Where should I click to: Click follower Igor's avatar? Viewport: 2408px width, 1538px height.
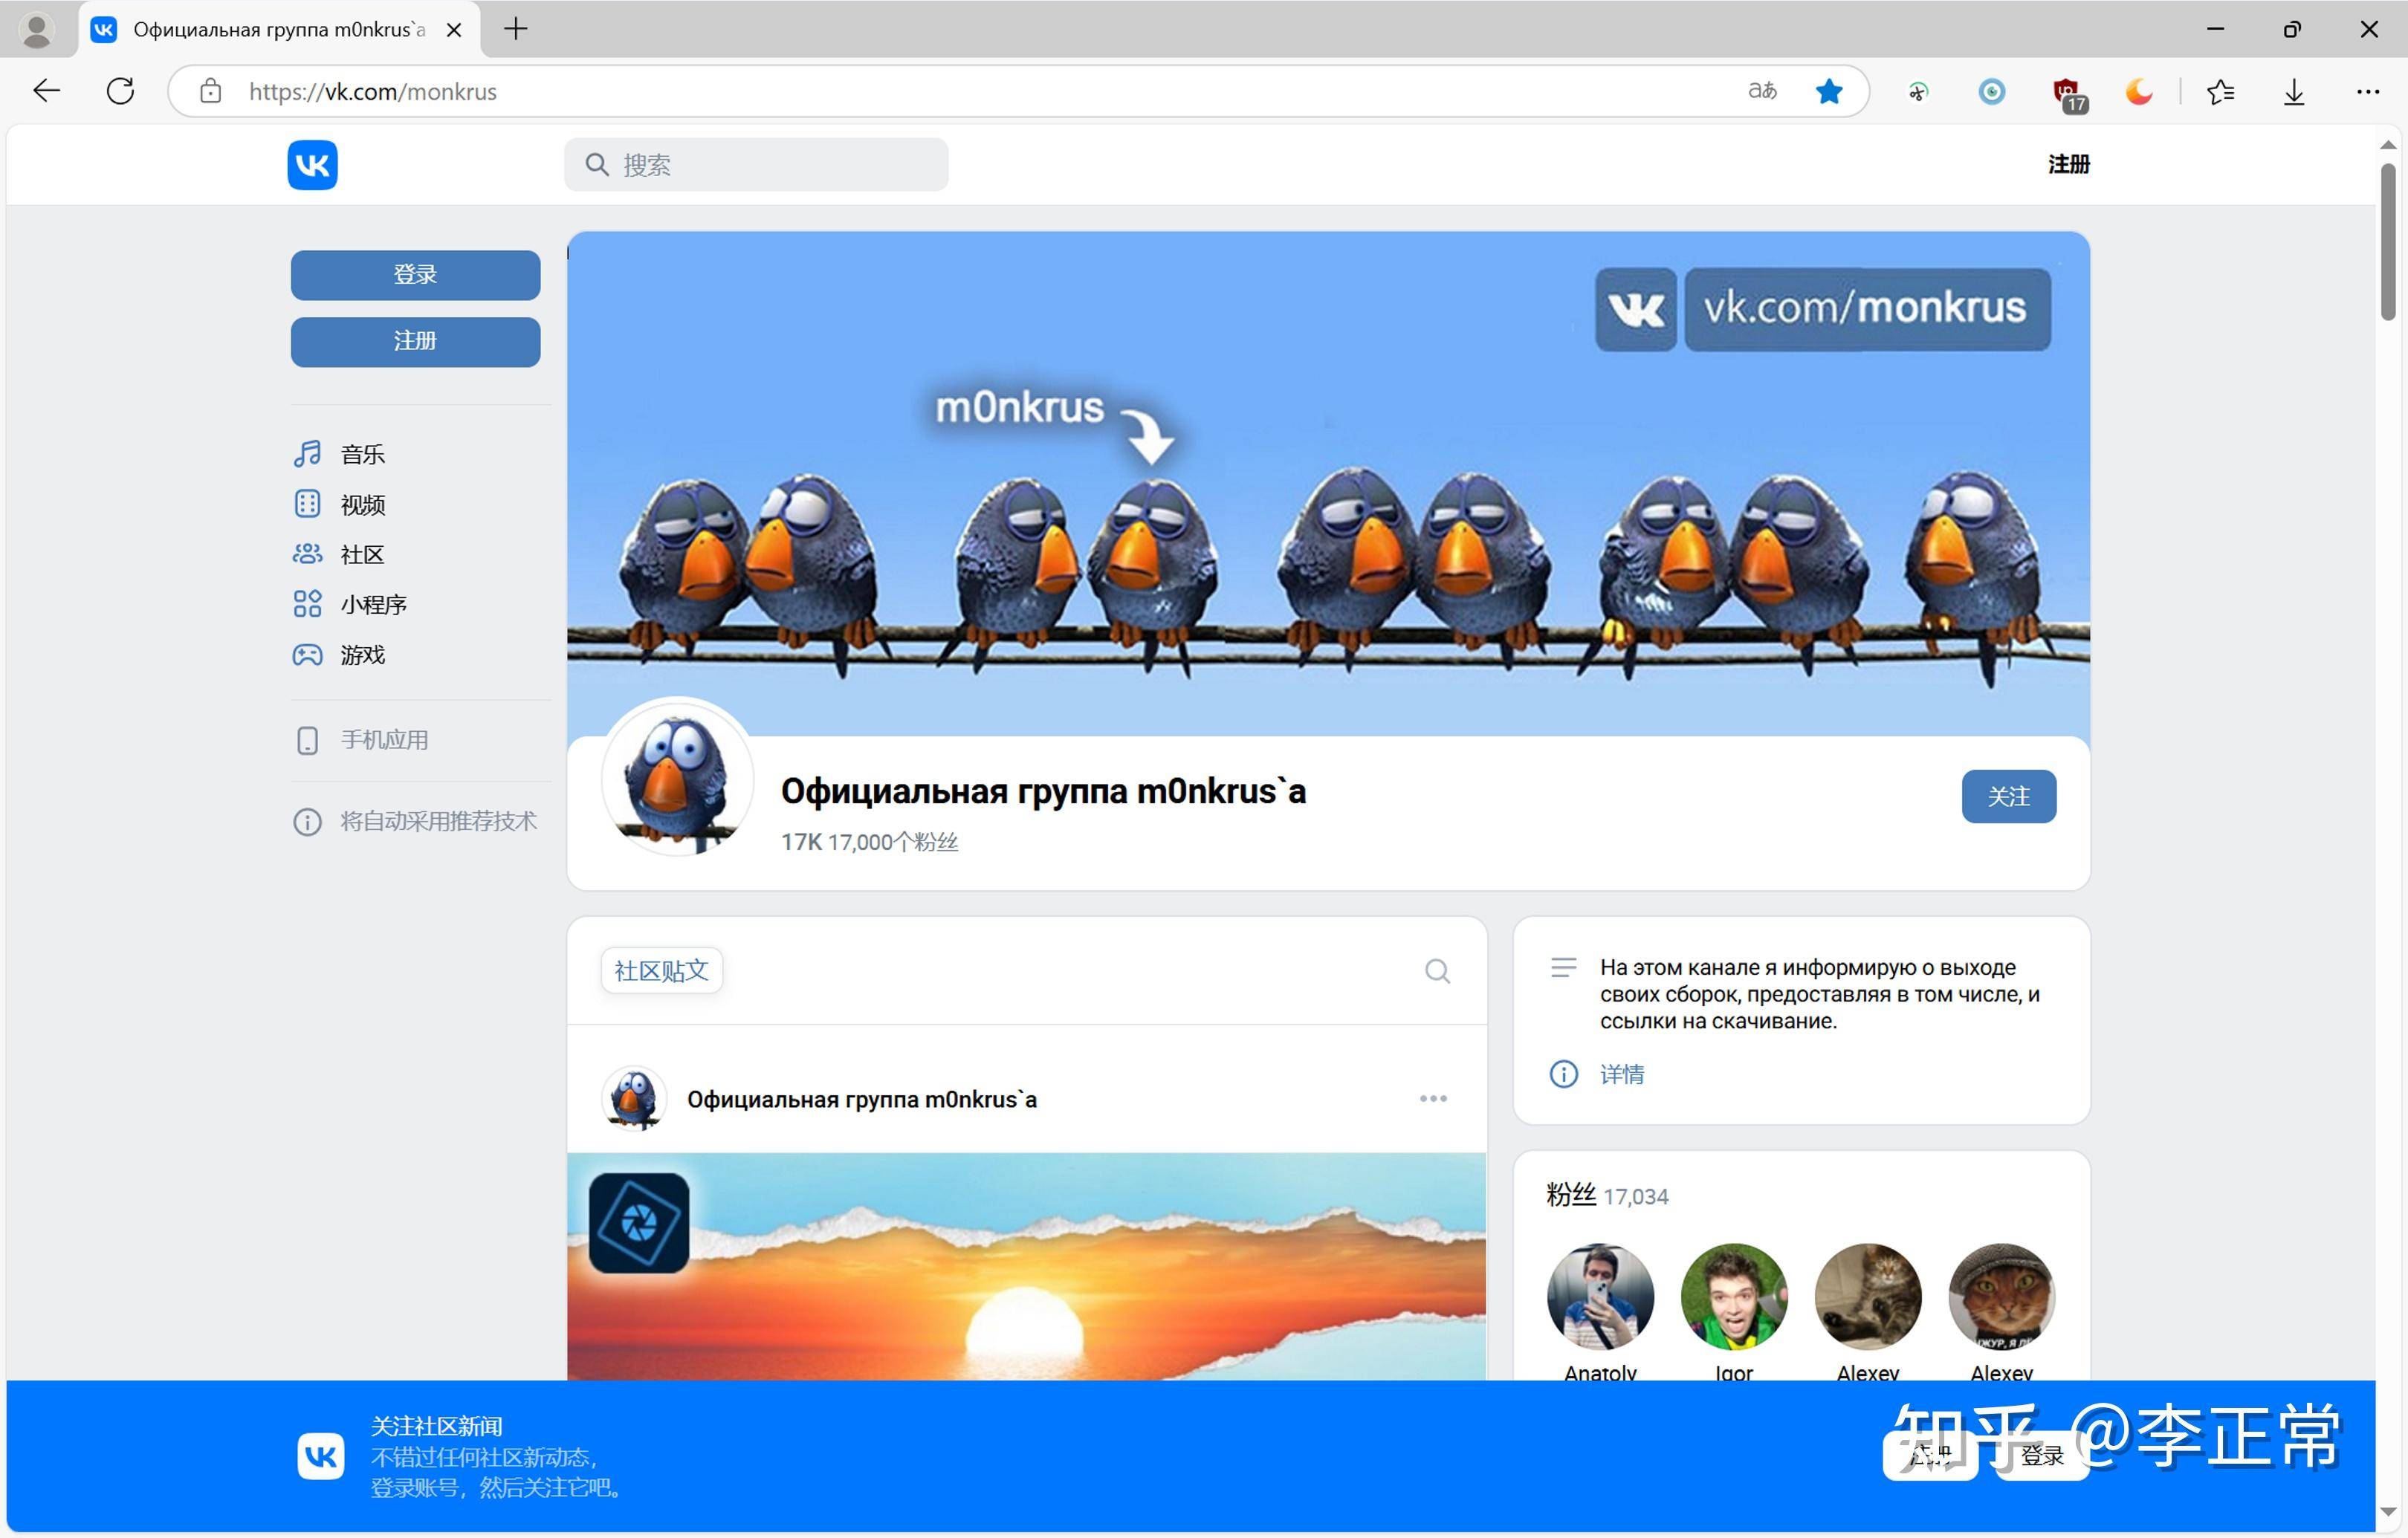(x=1733, y=1296)
